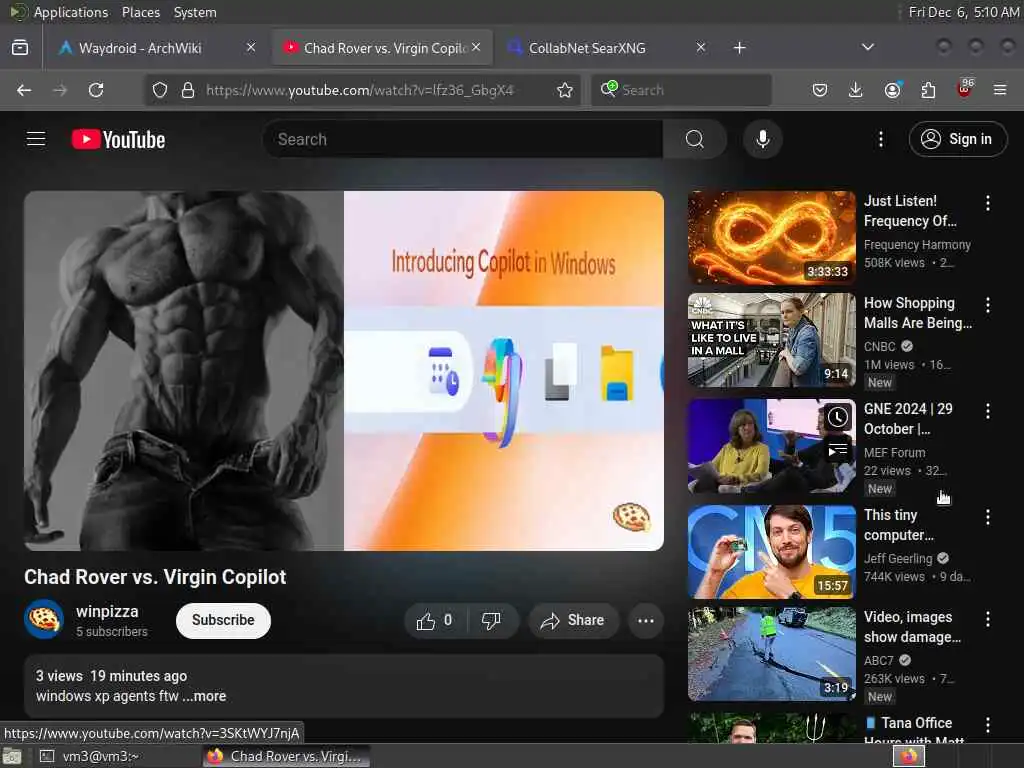Screen dimensions: 1024x768
Task: Click the Sign in button
Action: click(957, 139)
